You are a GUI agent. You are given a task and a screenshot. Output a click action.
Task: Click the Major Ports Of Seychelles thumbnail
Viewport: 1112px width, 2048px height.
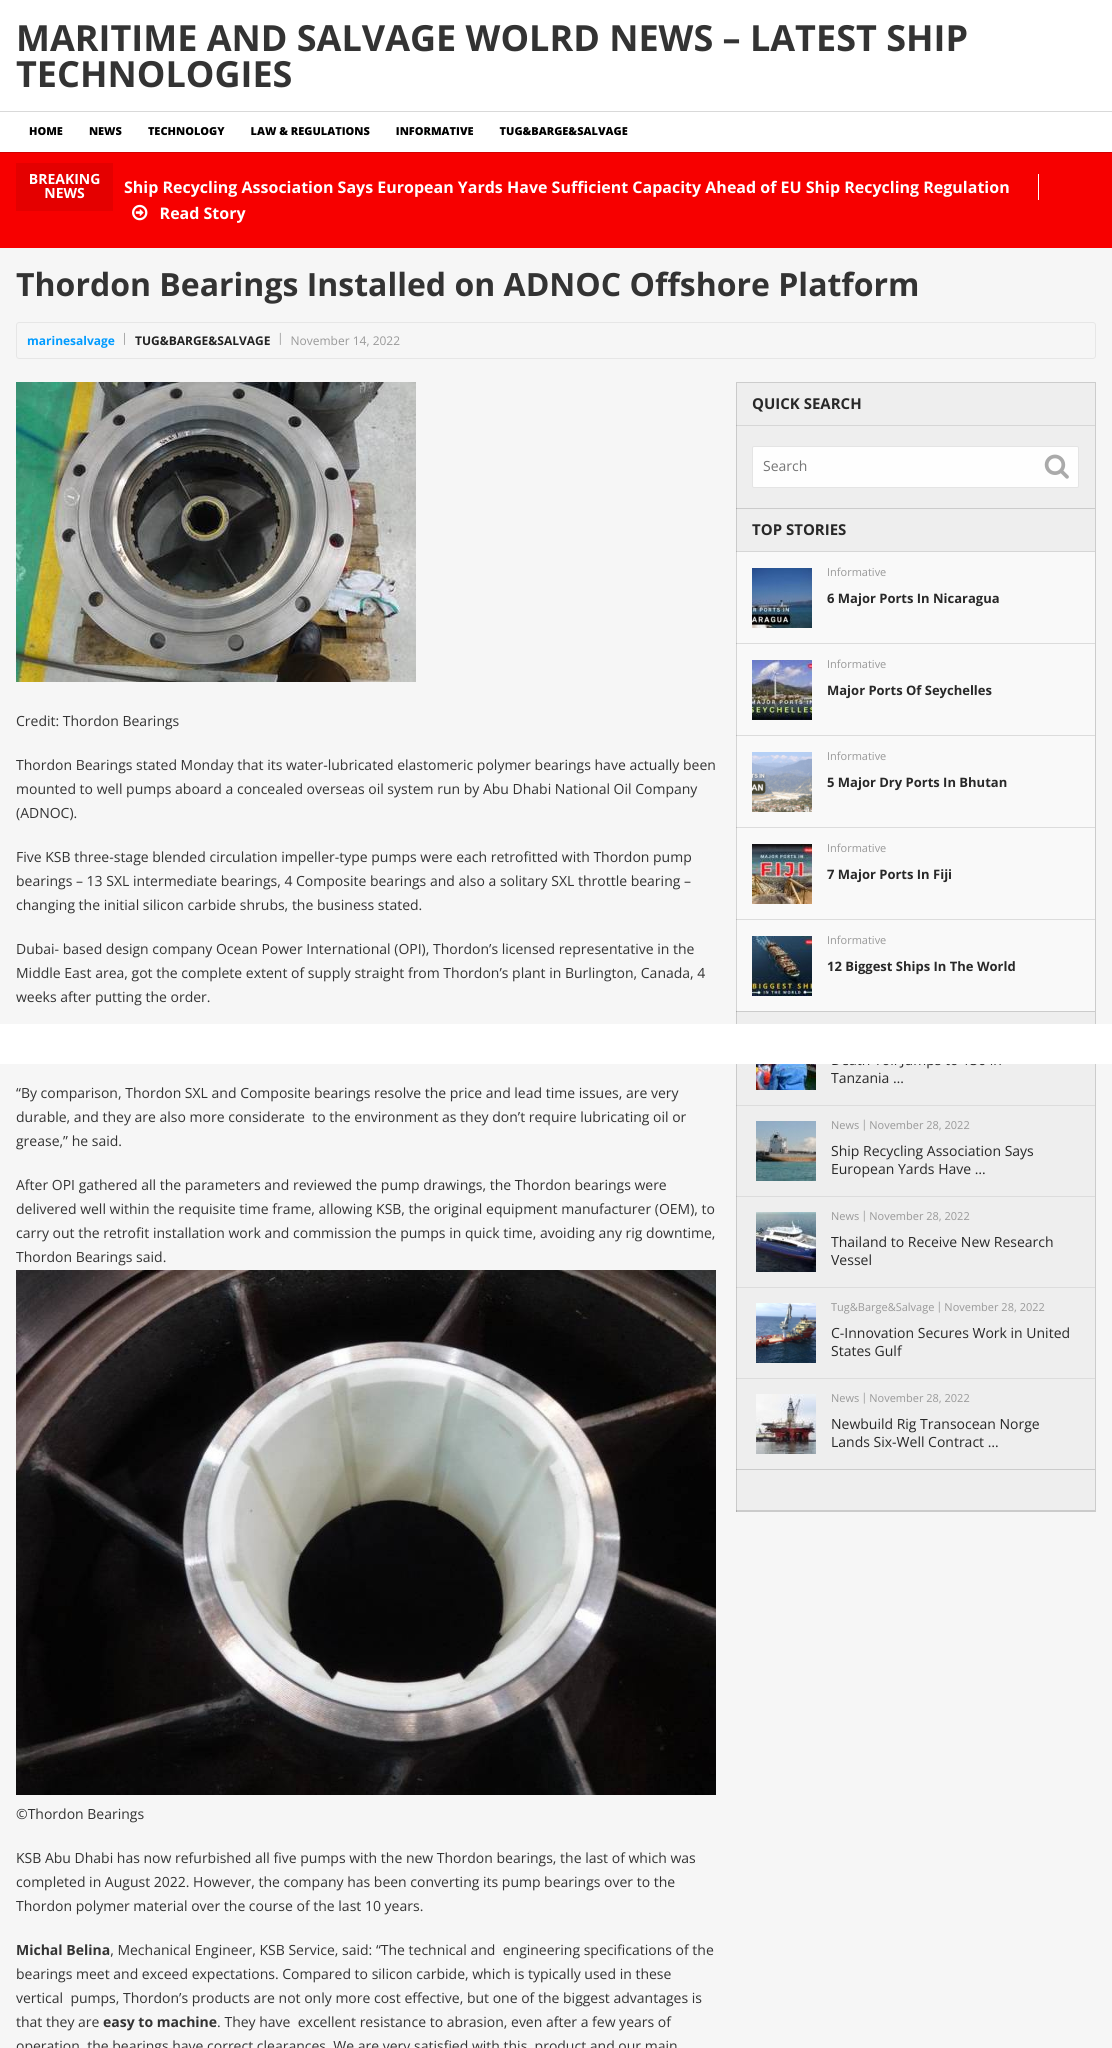pyautogui.click(x=782, y=690)
